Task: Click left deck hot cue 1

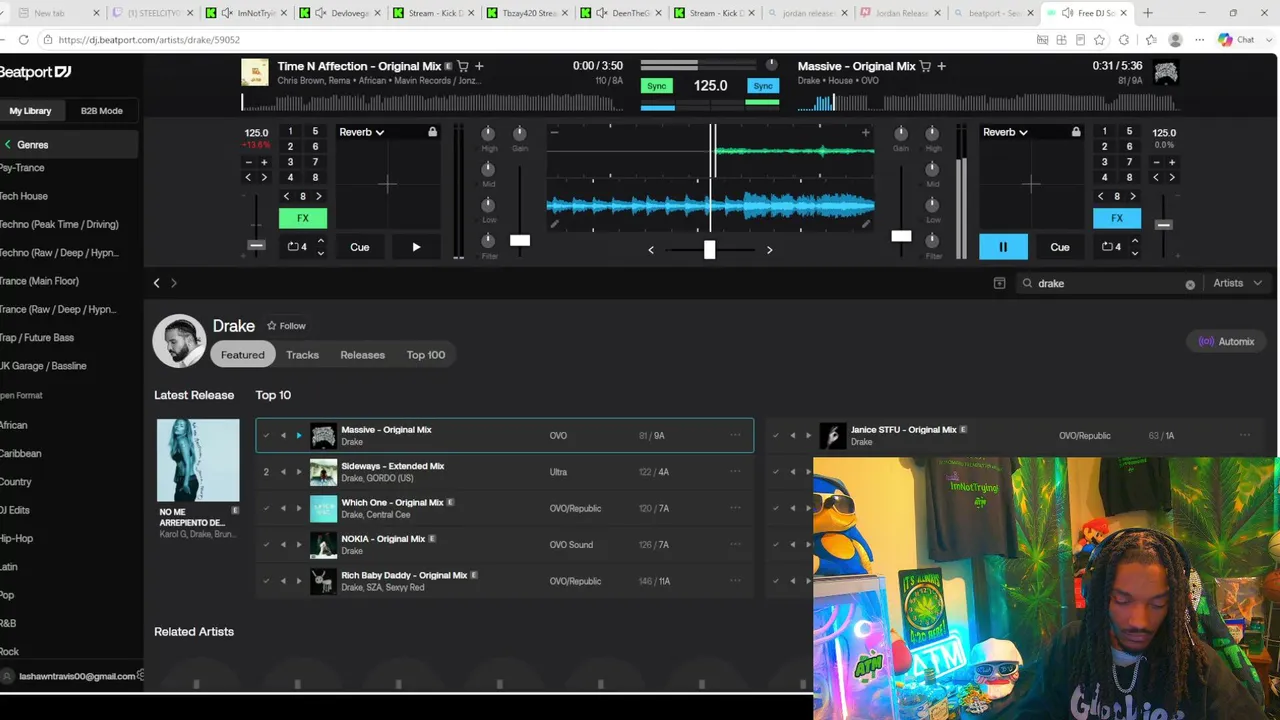Action: click(x=290, y=131)
